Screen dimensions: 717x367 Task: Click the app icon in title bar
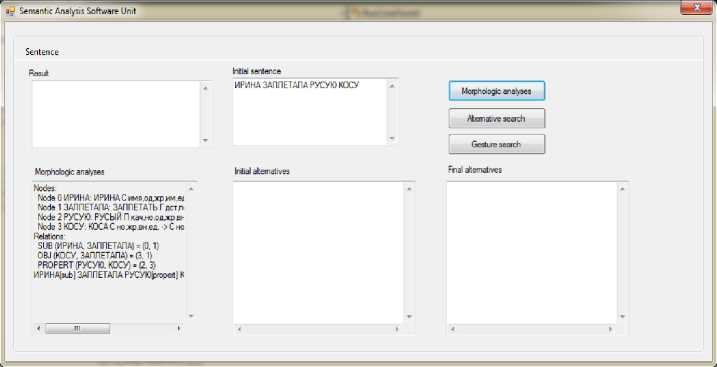[10, 11]
